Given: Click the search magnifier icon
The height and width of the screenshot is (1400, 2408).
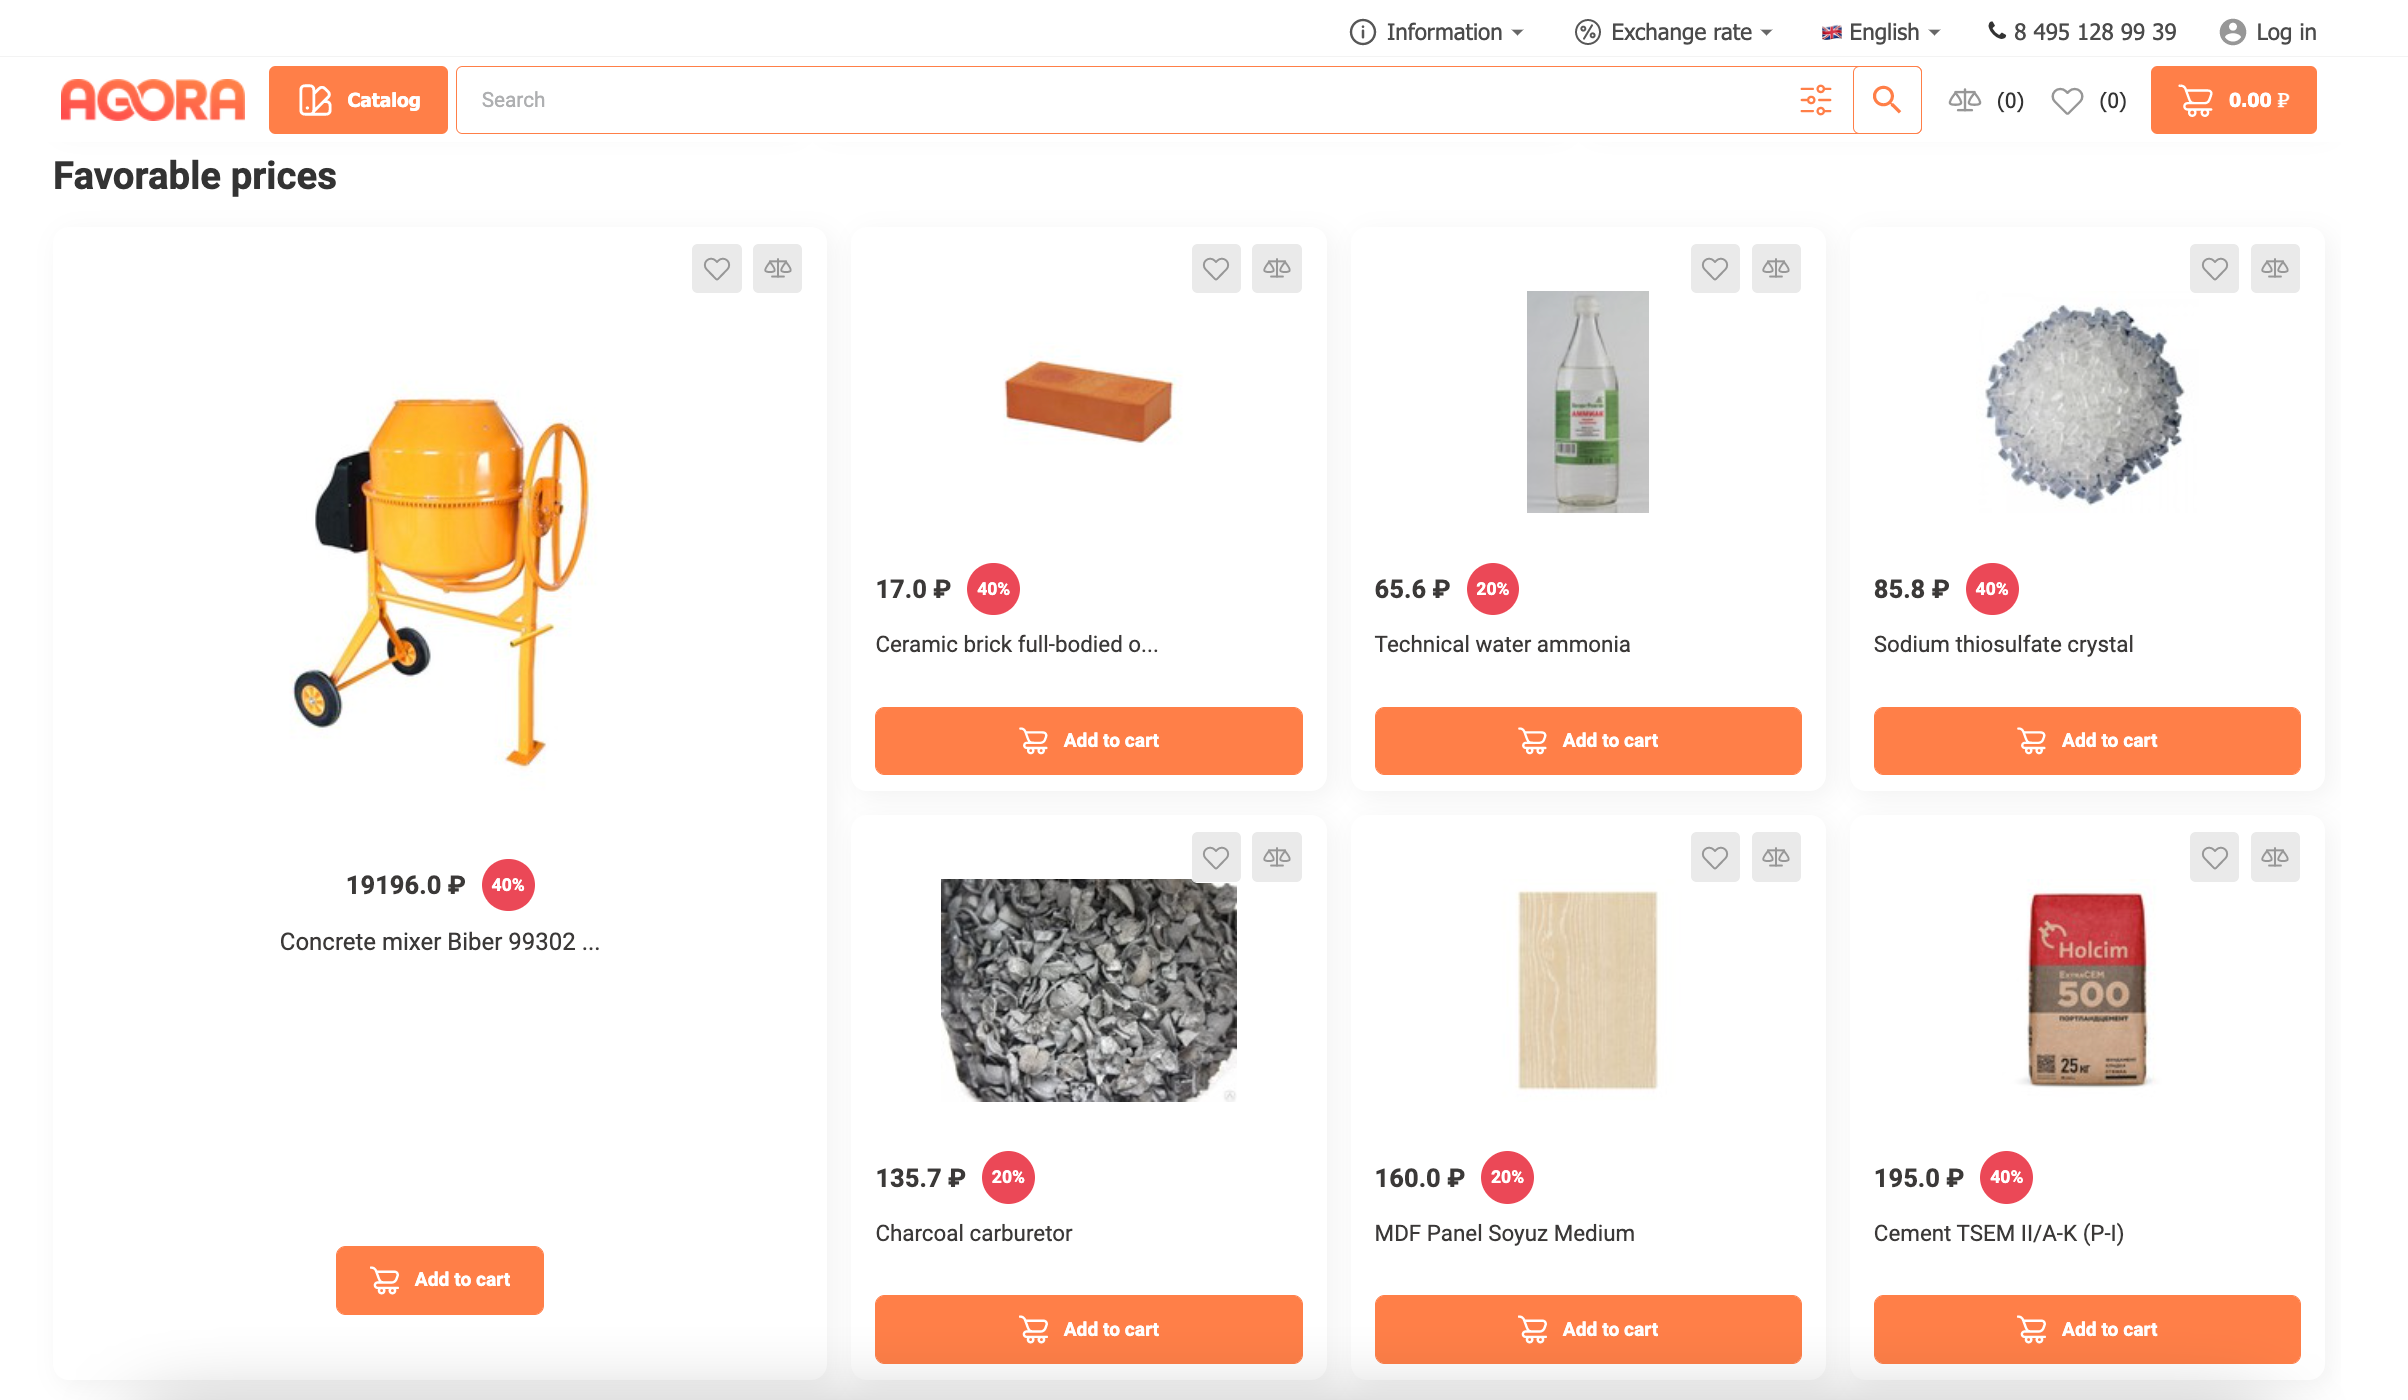Looking at the screenshot, I should tap(1886, 100).
